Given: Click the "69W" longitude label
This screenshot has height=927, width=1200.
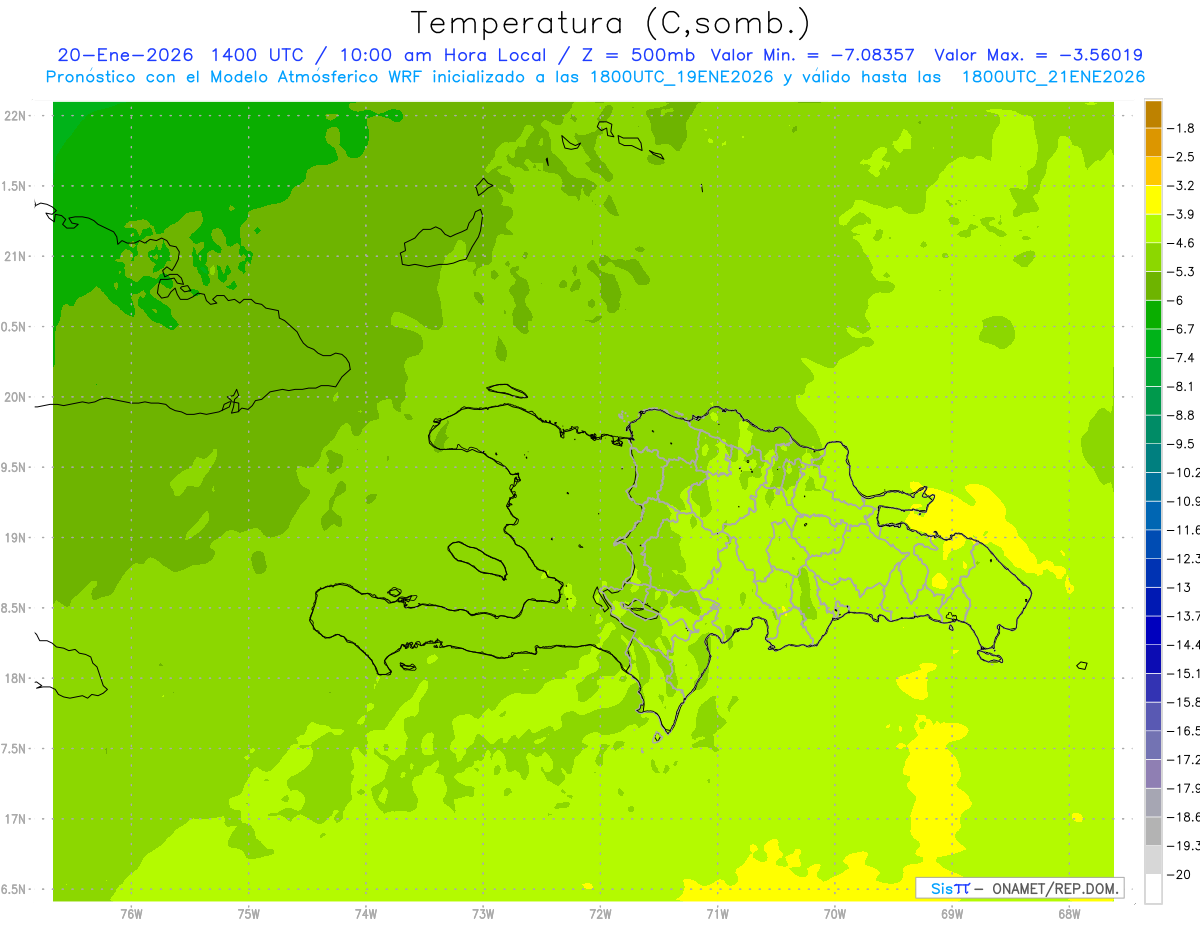Looking at the screenshot, I should 952,914.
